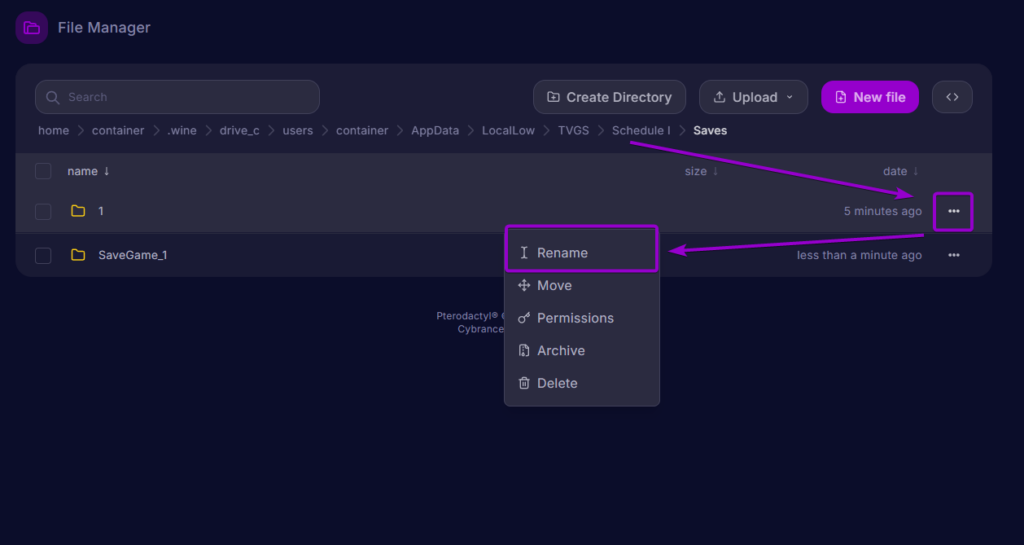Choose Move in the context menu
This screenshot has width=1024, height=545.
pos(581,285)
